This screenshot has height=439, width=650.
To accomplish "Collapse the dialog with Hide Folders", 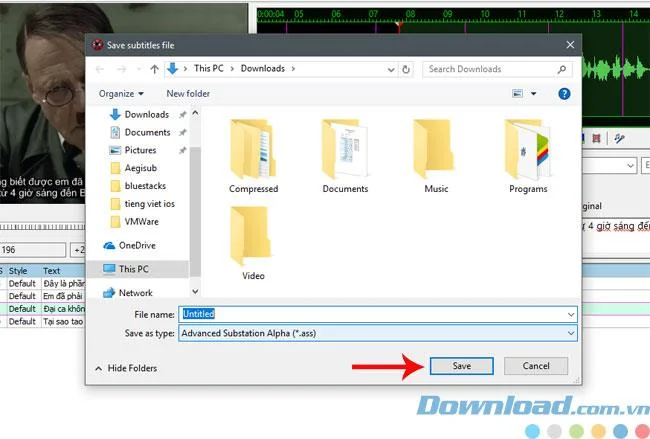I will [x=126, y=368].
